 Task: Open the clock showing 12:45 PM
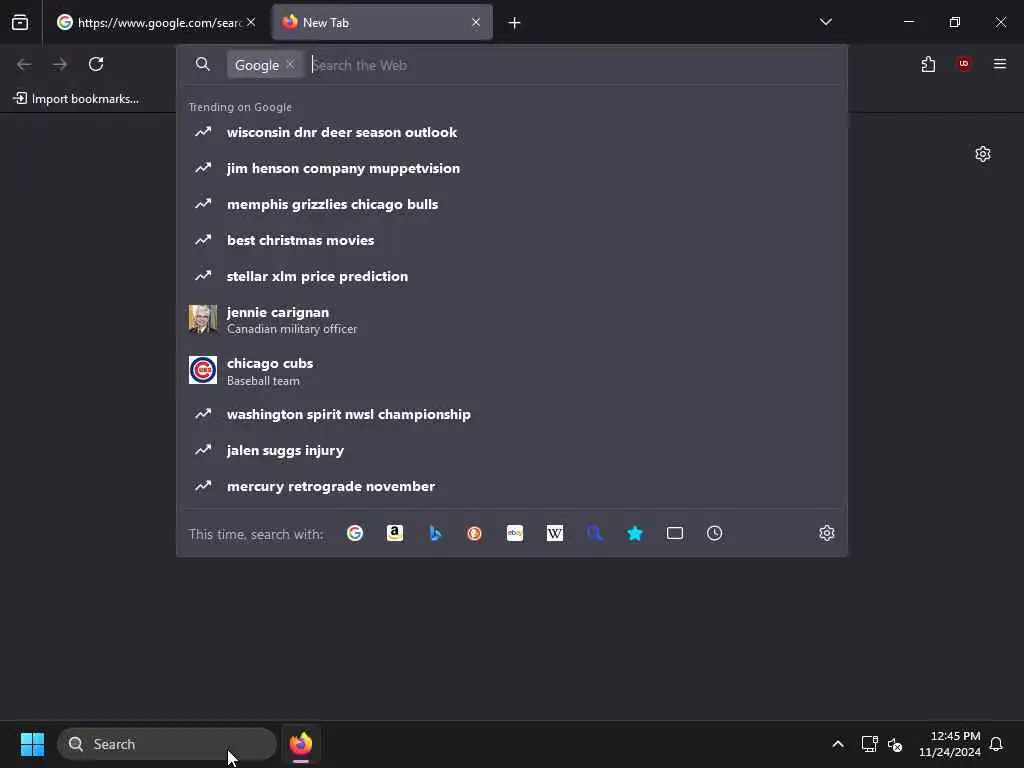click(x=950, y=744)
